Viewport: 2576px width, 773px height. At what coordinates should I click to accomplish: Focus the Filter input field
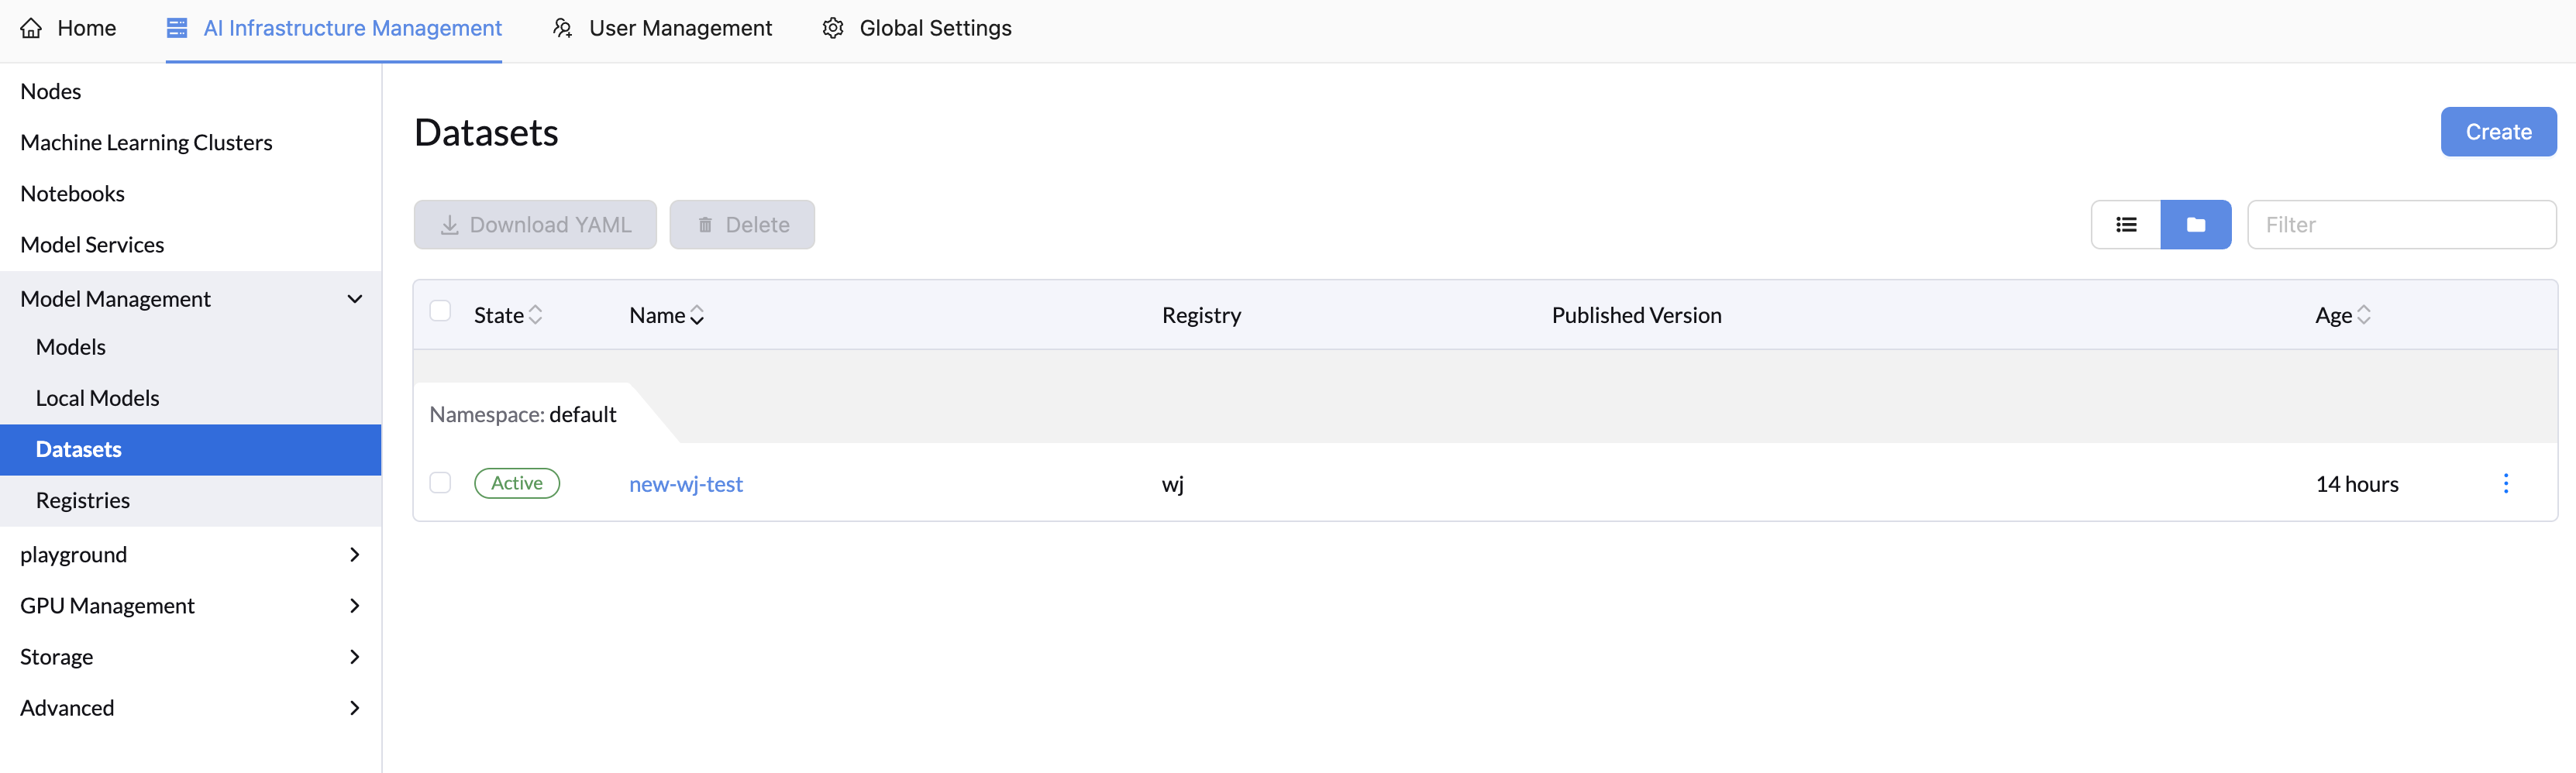point(2401,225)
